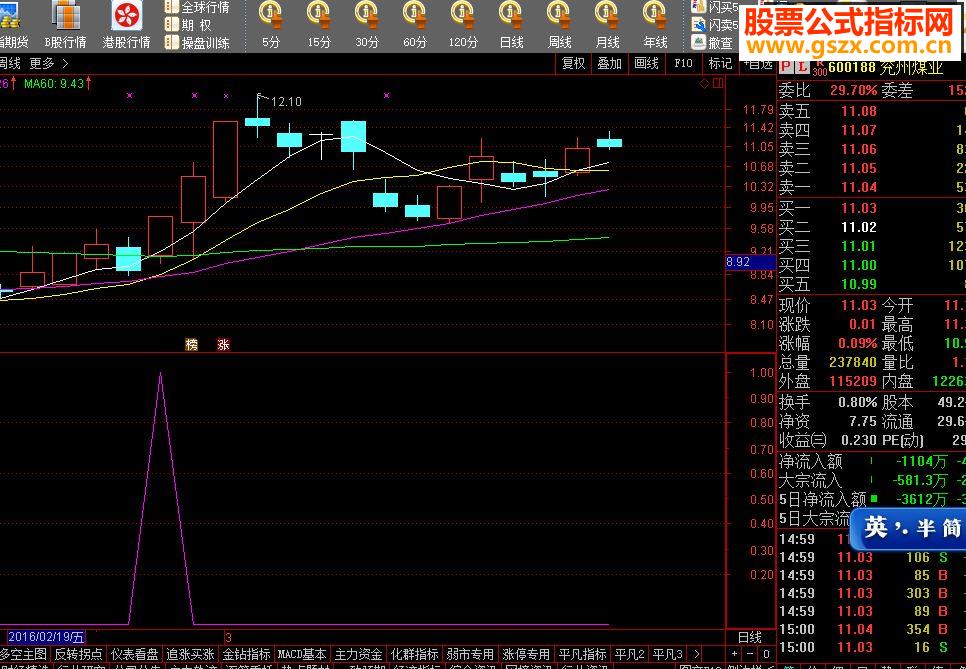Select the 主力资金 indicator tab
Viewport: 966px width, 669px height.
pos(358,654)
